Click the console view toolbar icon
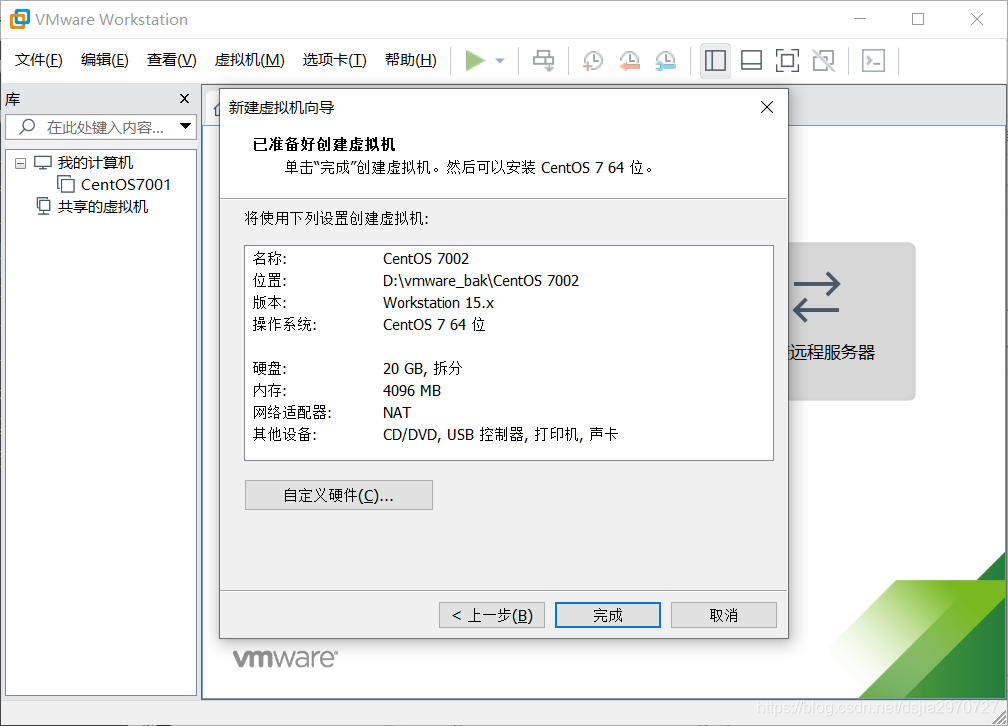Screen dimensions: 1008x726 click(x=873, y=60)
